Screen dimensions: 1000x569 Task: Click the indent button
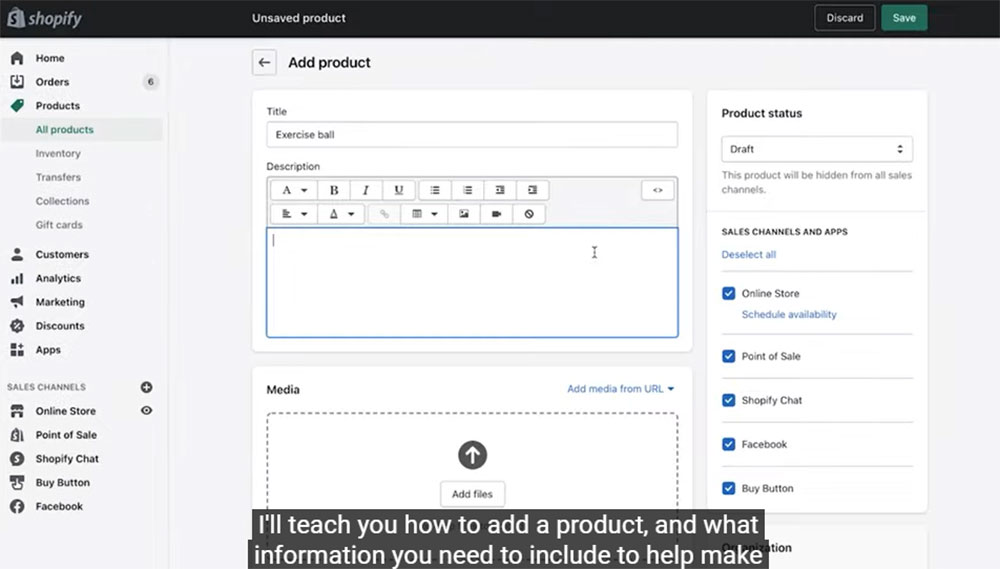[x=533, y=190]
